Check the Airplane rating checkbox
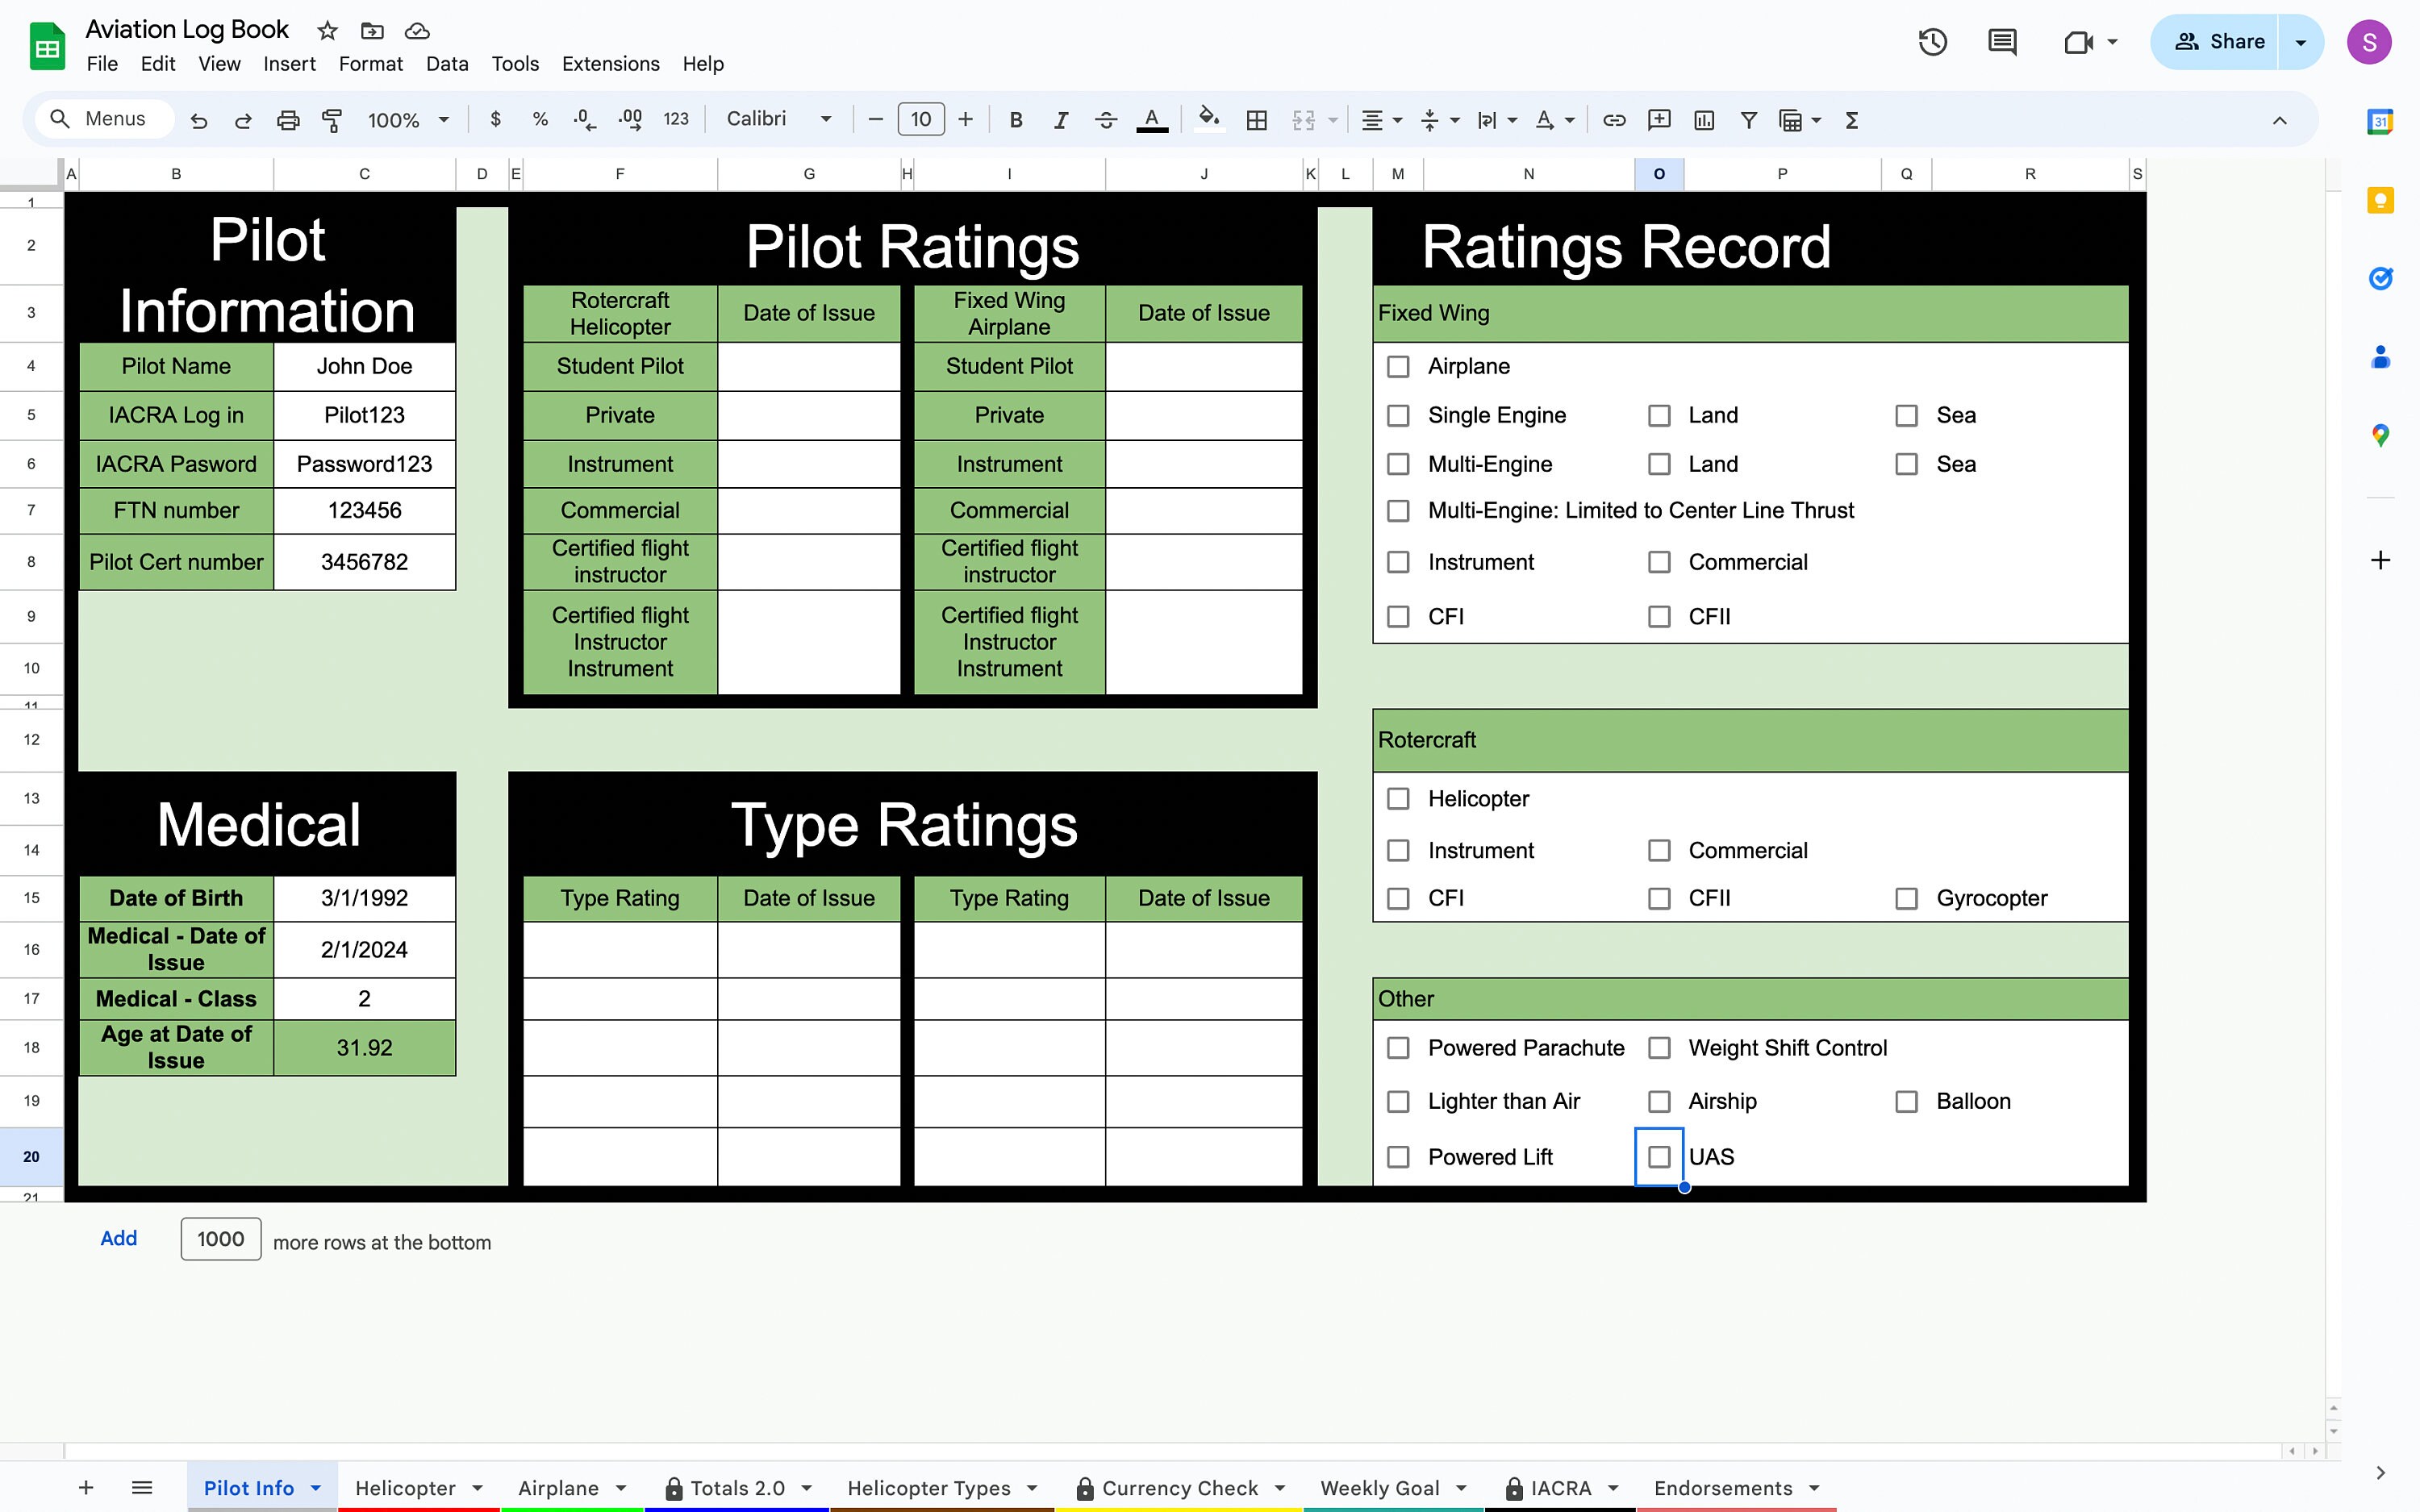 coord(1397,366)
